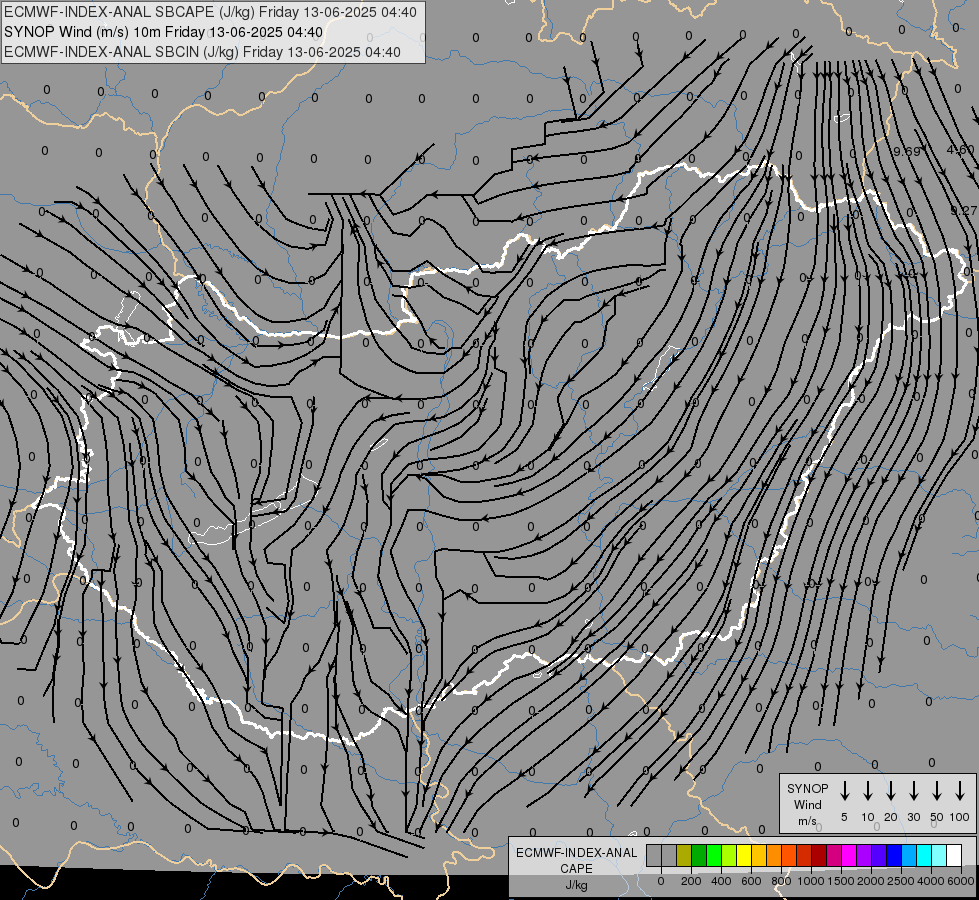Viewport: 979px width, 900px height.
Task: Click the 600 tick label in CAPE legend
Action: coord(751,881)
